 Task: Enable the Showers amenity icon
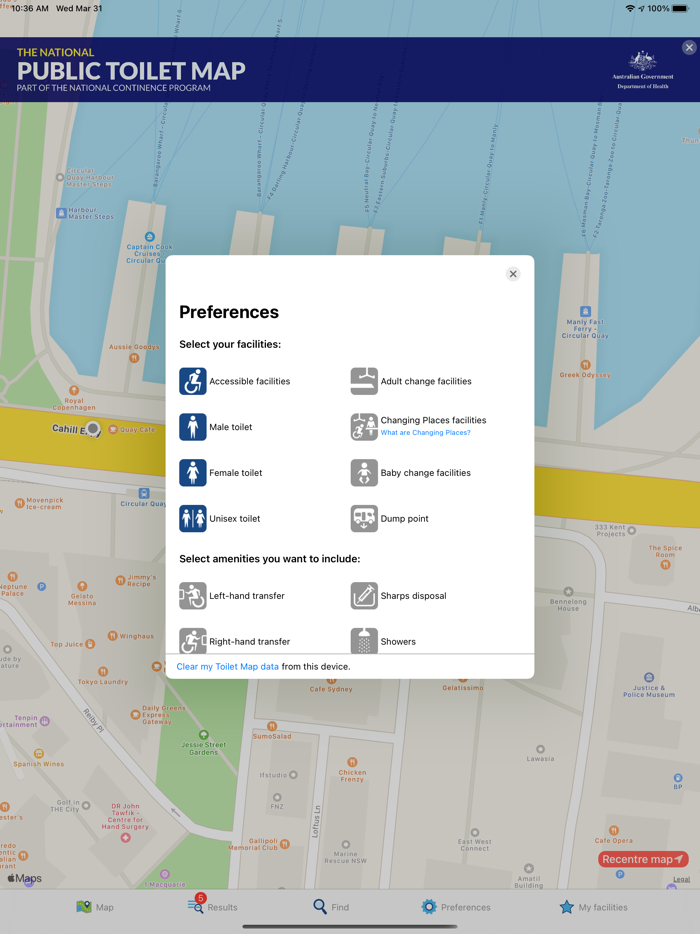tap(364, 640)
